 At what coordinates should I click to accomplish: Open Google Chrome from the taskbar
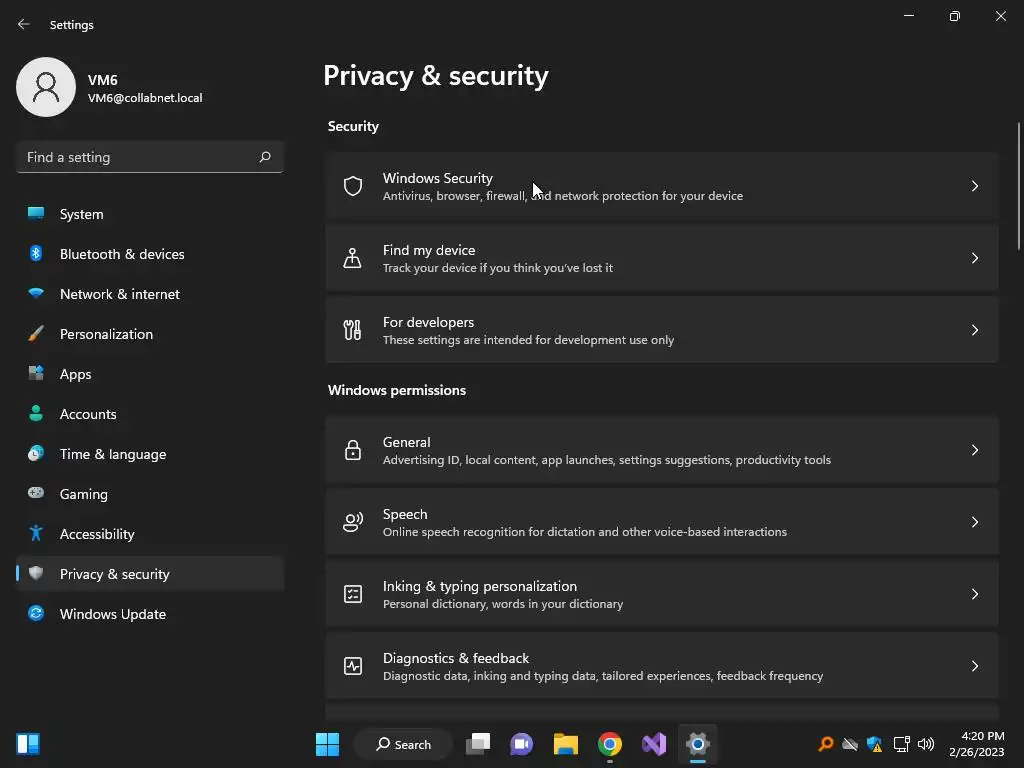(610, 744)
